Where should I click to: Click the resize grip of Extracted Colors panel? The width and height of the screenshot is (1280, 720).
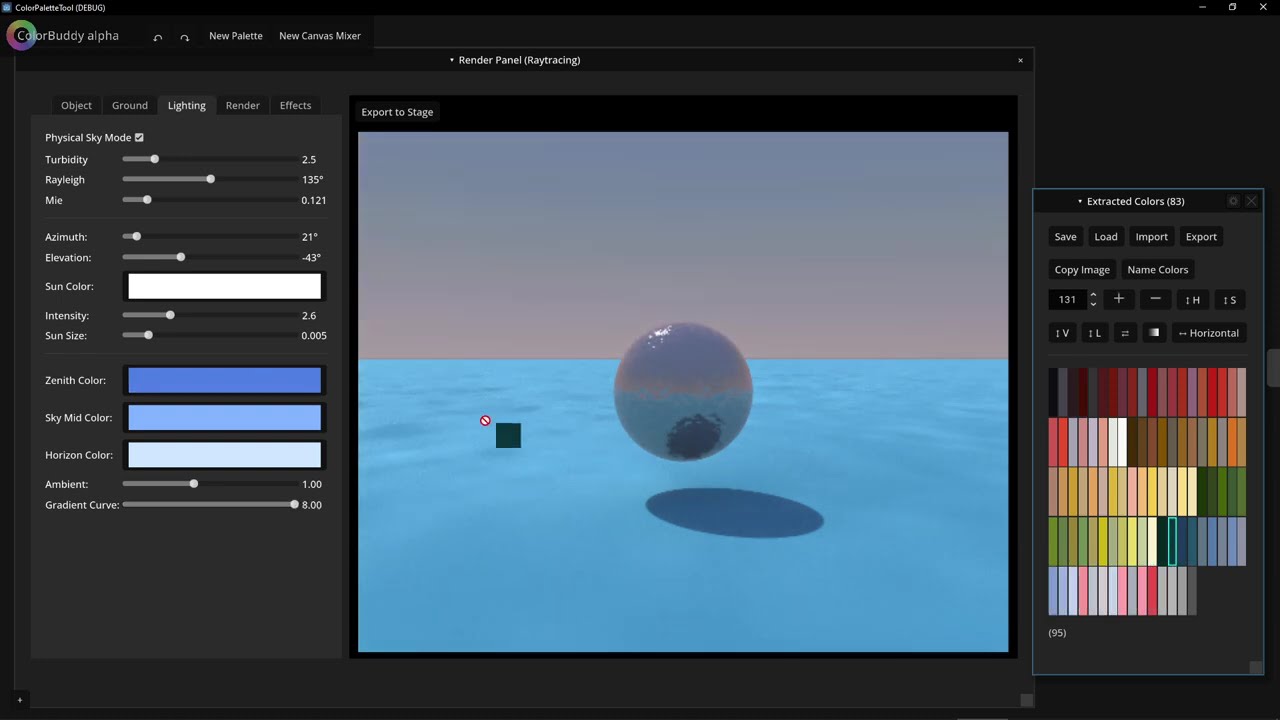pos(1256,667)
